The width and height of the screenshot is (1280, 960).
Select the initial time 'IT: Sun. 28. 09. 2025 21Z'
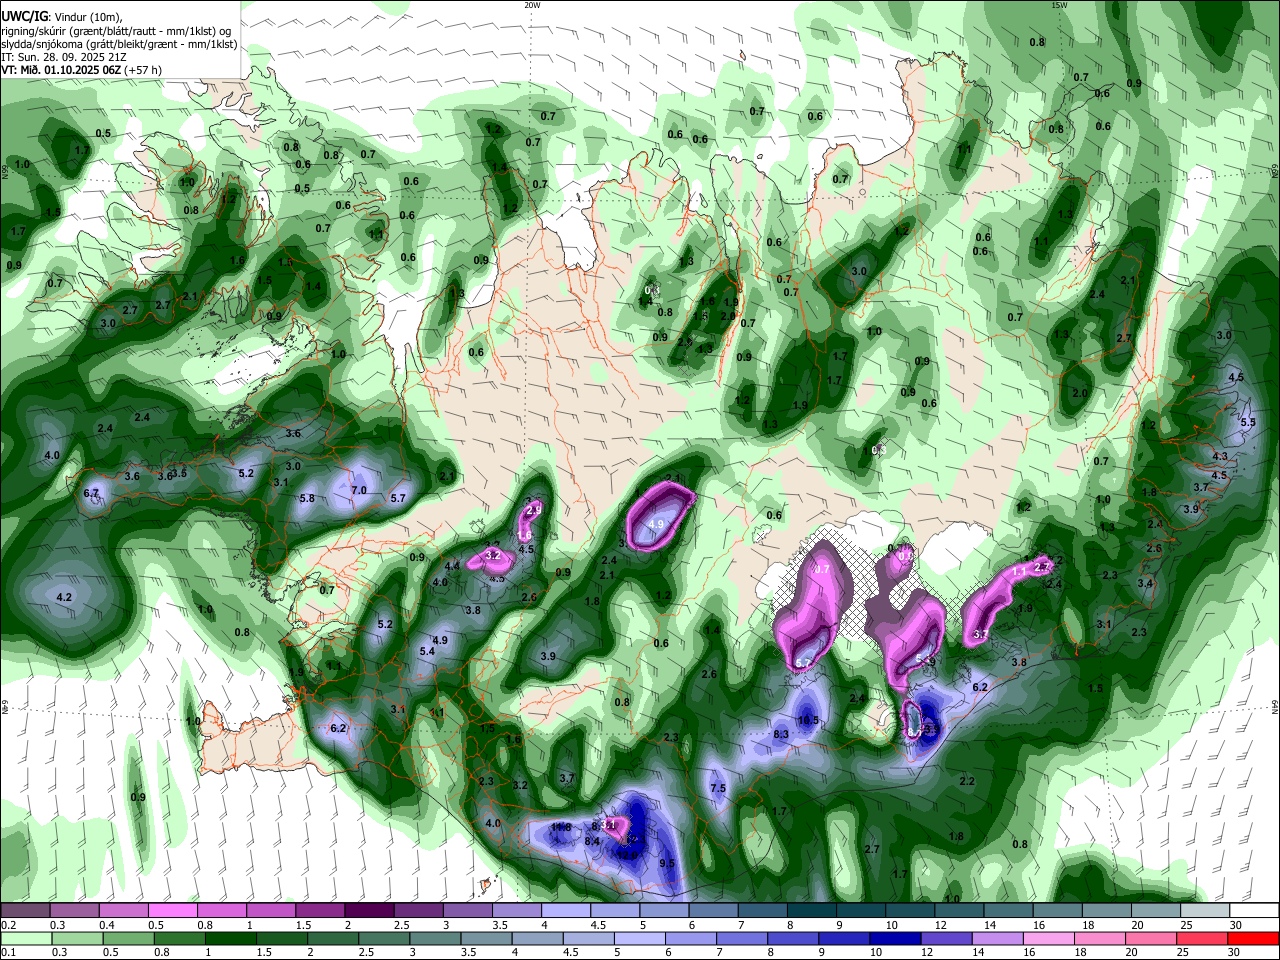[x=63, y=57]
